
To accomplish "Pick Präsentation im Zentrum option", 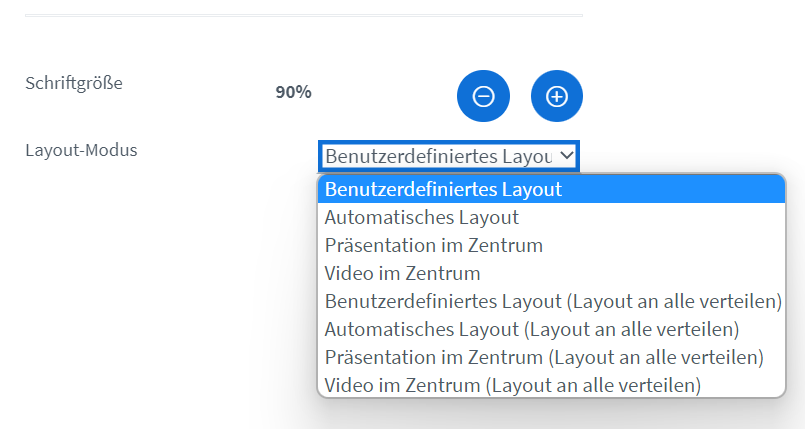I will 551,245.
